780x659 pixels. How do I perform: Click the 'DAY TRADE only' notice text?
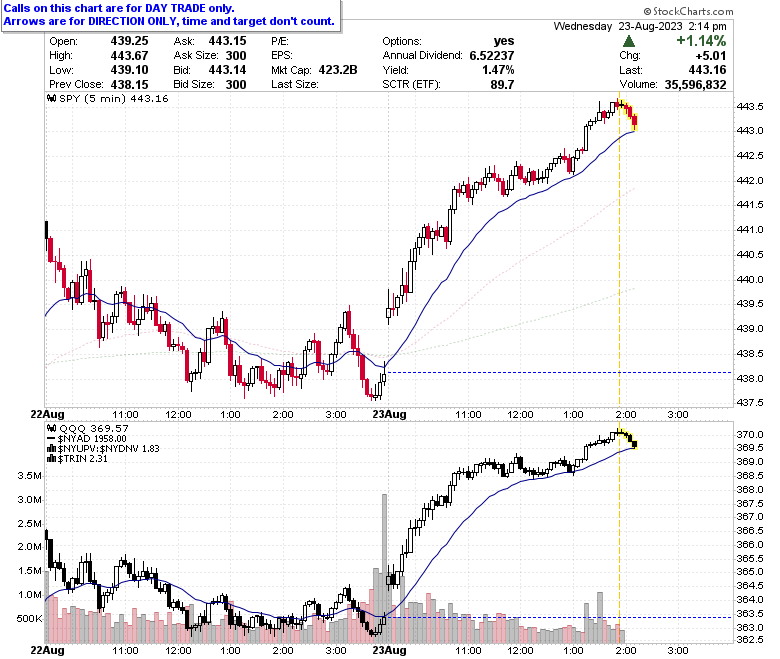point(189,8)
